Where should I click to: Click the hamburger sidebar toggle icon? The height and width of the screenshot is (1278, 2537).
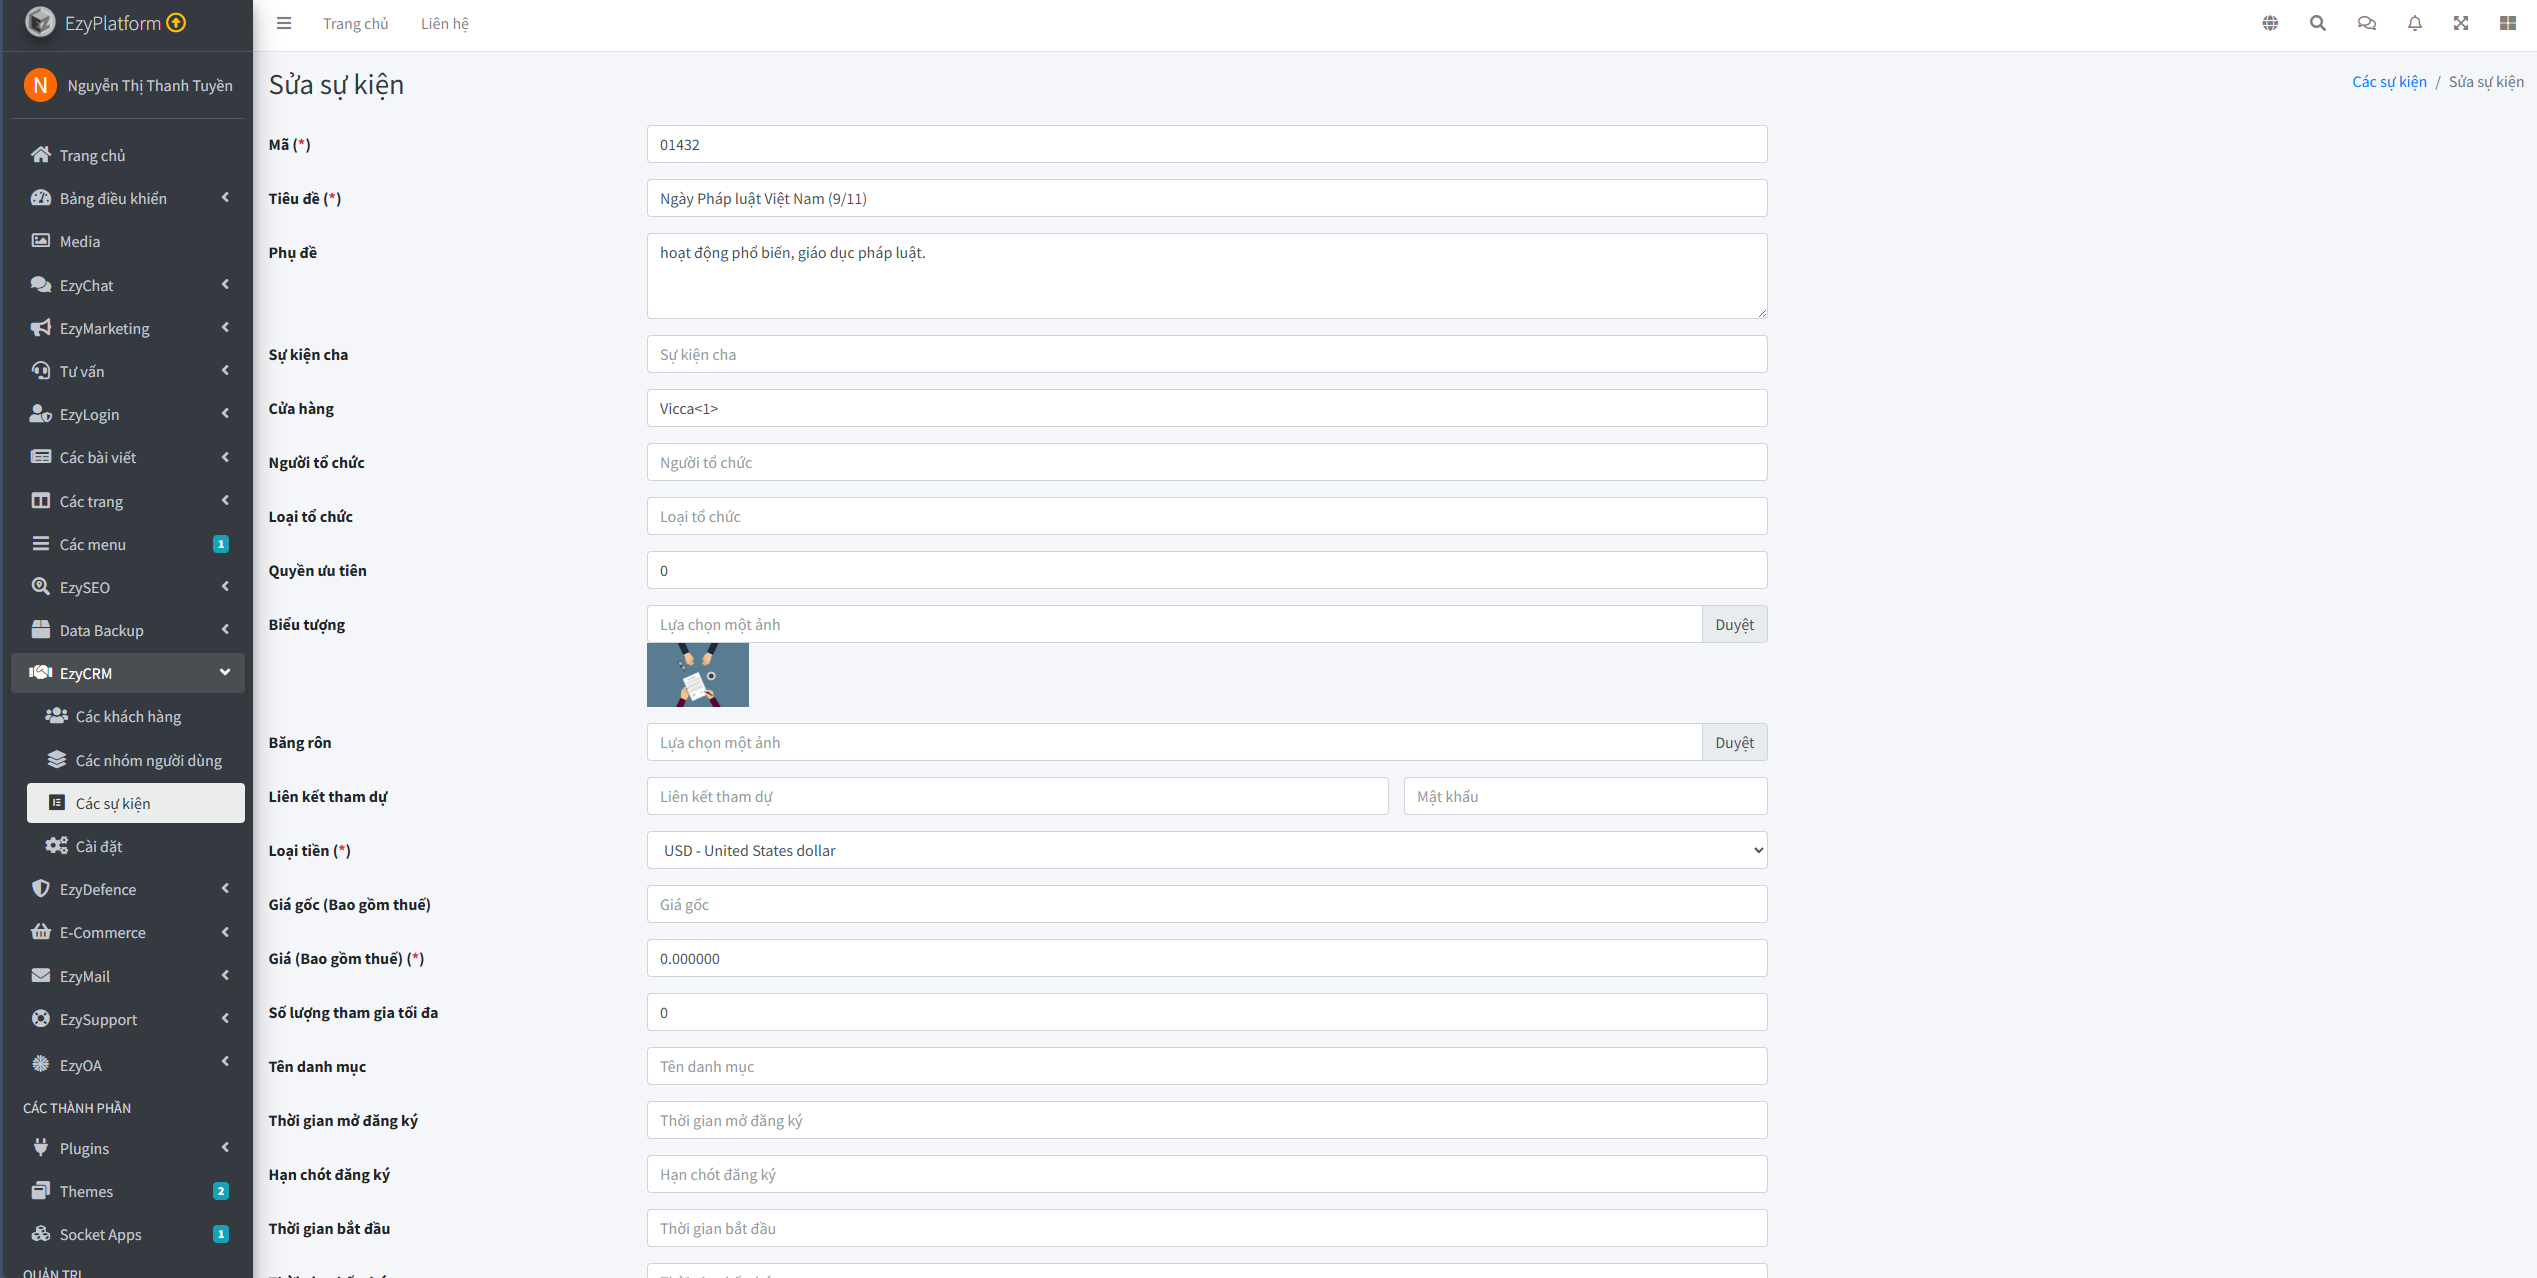coord(284,23)
